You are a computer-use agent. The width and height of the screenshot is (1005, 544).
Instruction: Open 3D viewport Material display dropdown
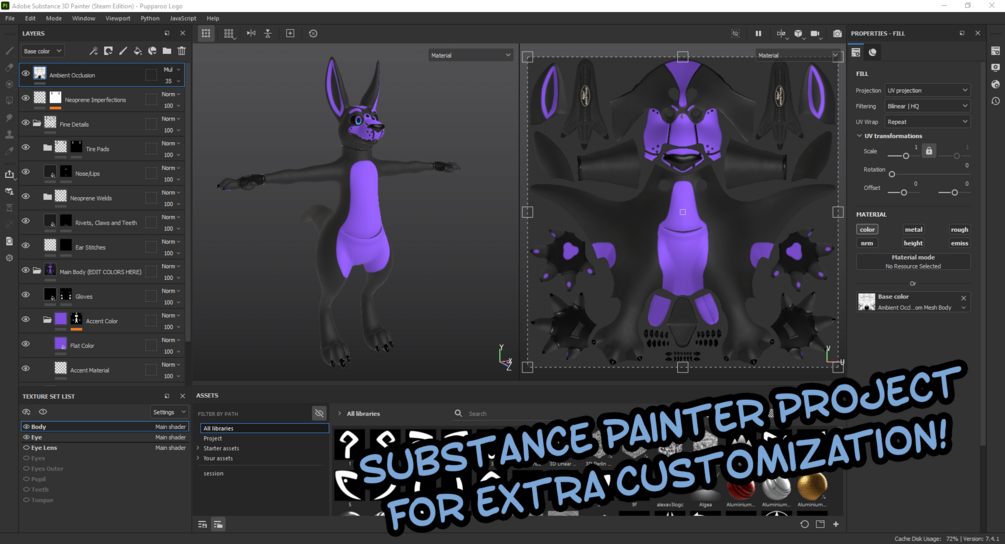pyautogui.click(x=470, y=55)
